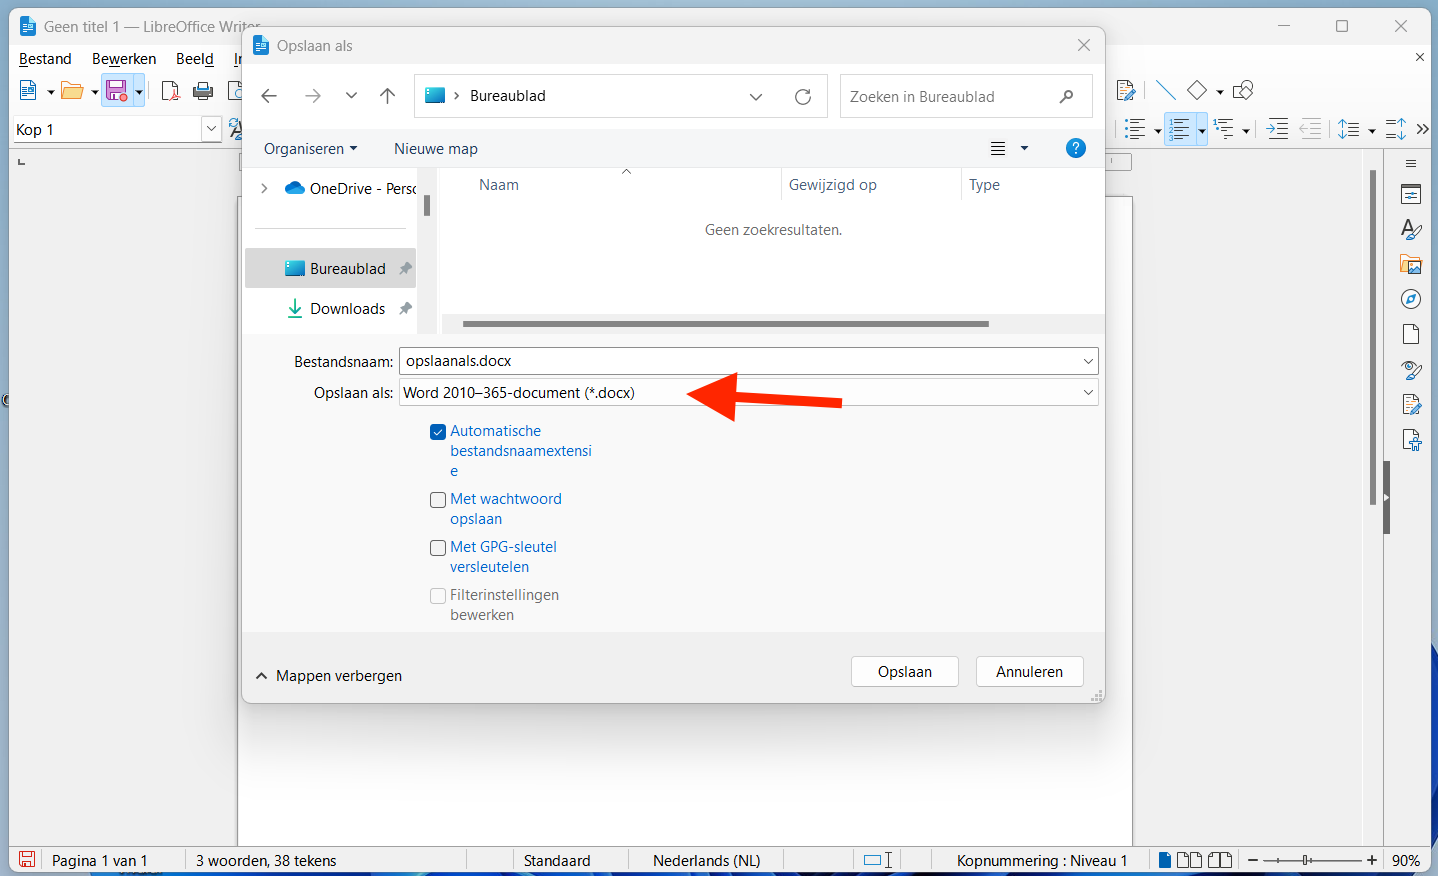1438x876 pixels.
Task: Open the Opslaan als file type dropdown
Action: [x=748, y=393]
